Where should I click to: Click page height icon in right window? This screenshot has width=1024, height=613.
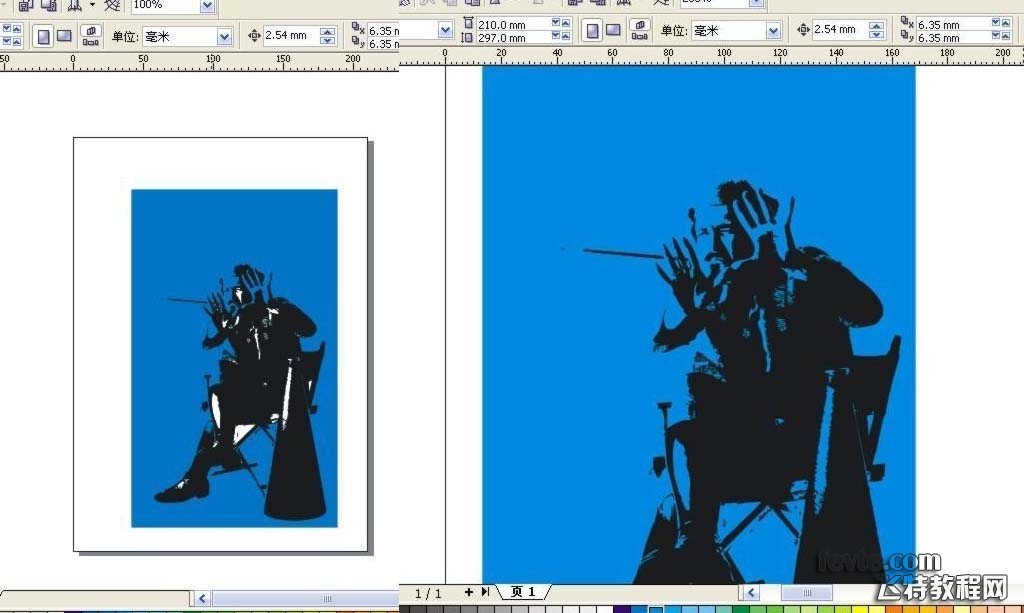[466, 38]
